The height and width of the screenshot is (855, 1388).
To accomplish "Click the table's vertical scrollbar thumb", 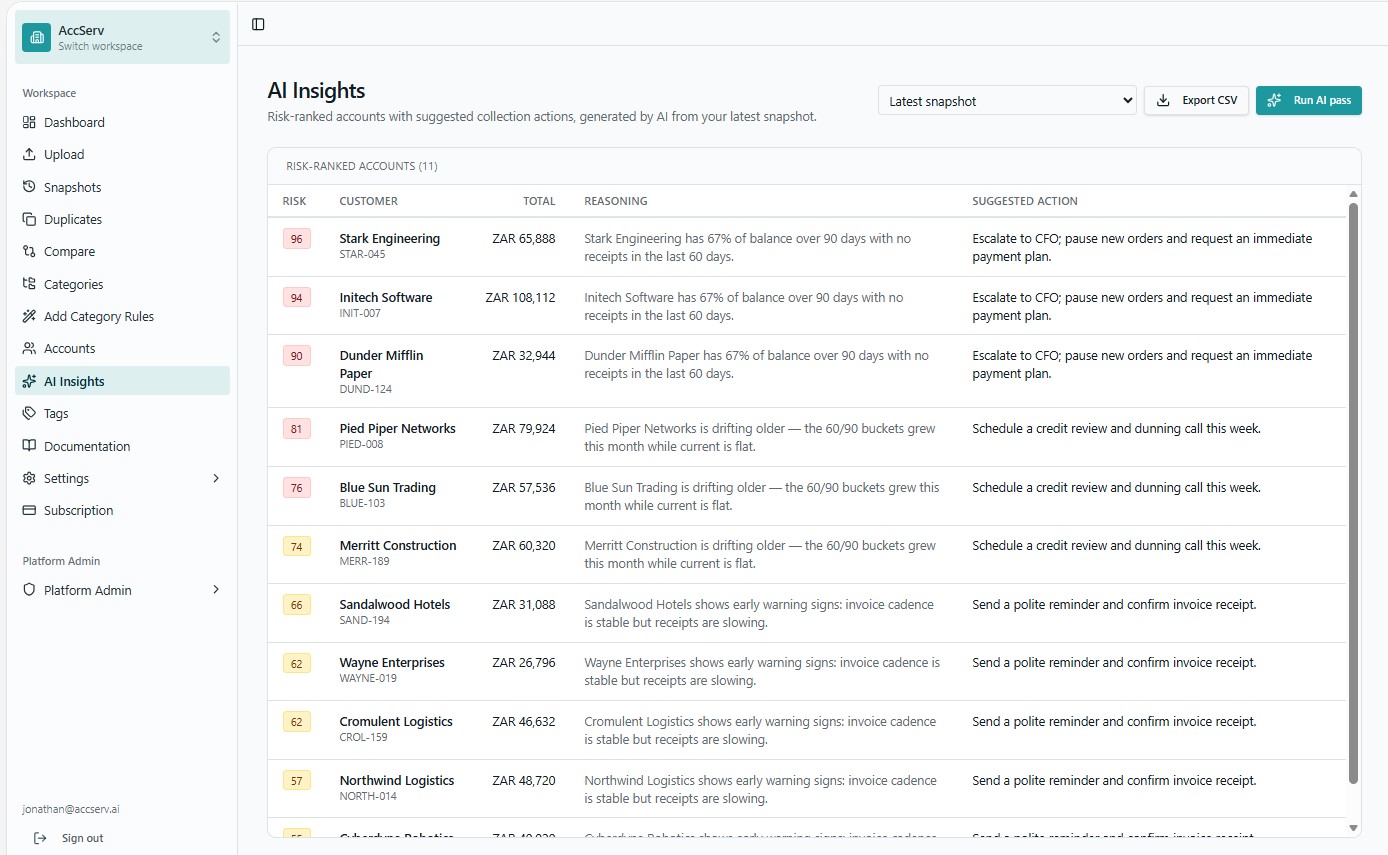I will [1354, 493].
